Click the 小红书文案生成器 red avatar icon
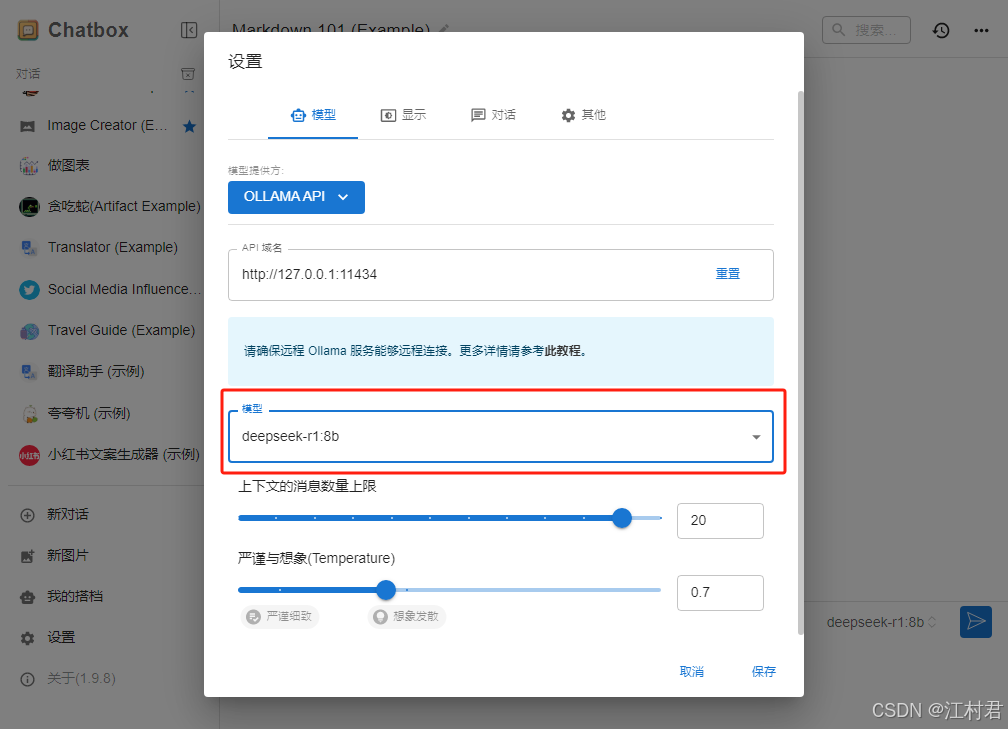The image size is (1008, 729). click(29, 455)
